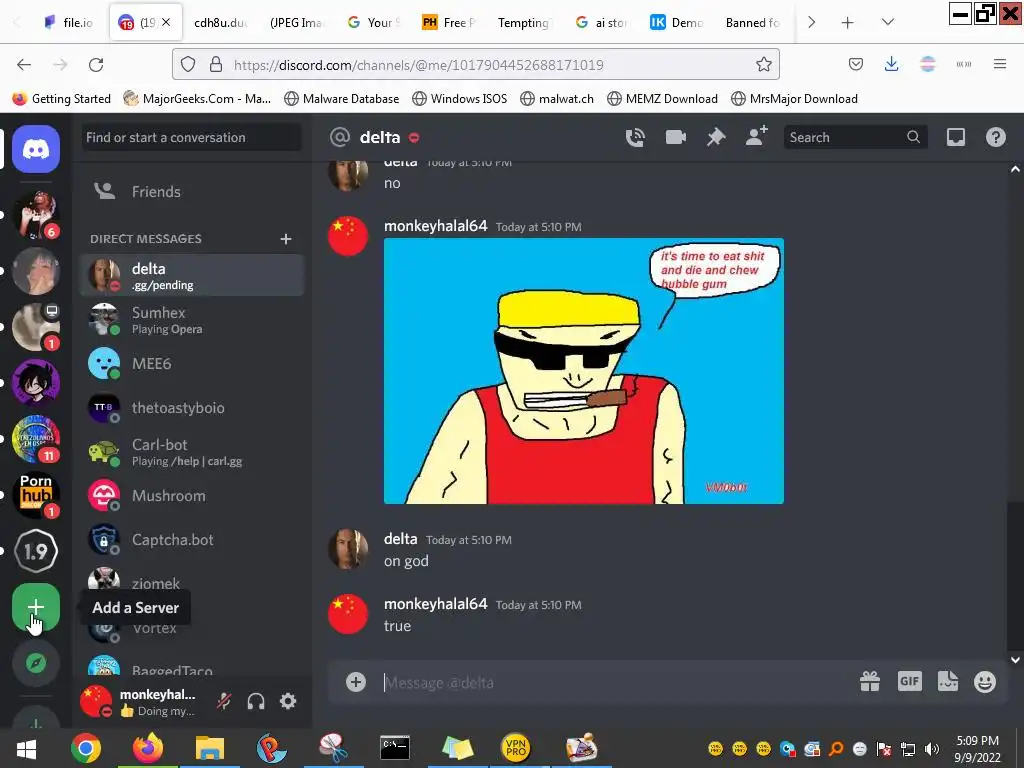Add friends to DM icon
This screenshot has height=768, width=1024.
(756, 136)
